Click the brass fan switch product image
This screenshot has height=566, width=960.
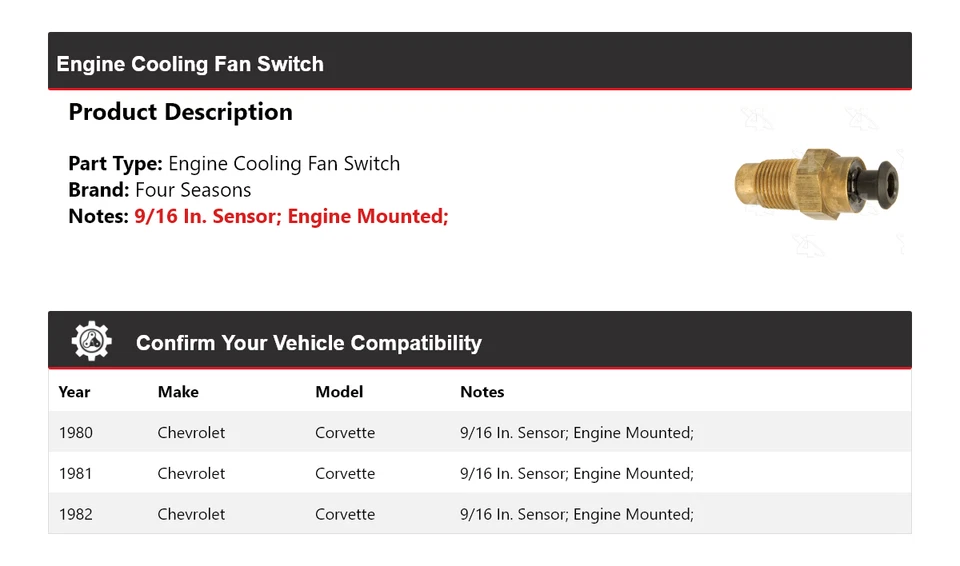point(816,184)
